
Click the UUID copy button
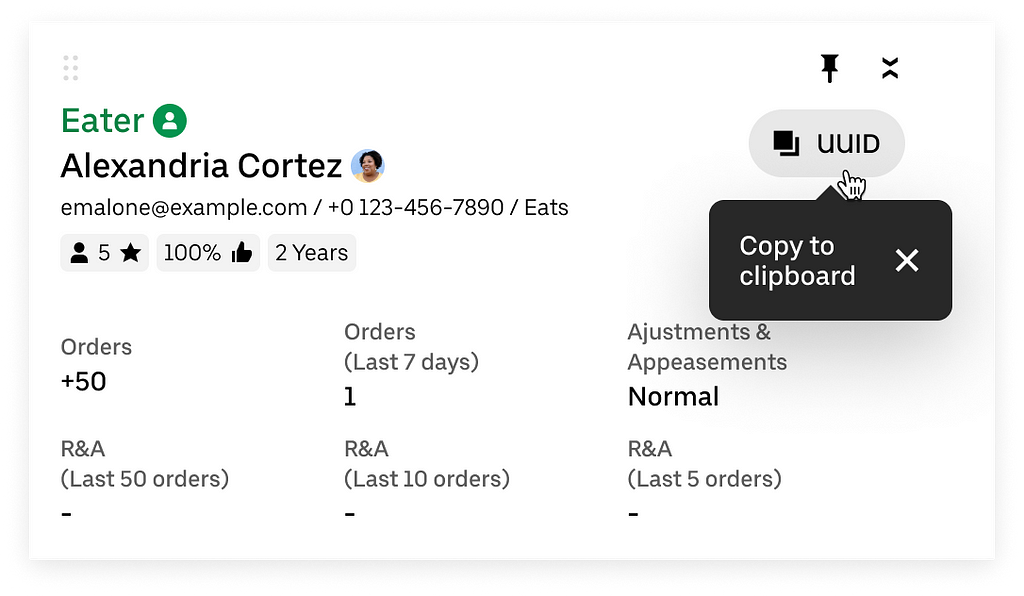[826, 143]
